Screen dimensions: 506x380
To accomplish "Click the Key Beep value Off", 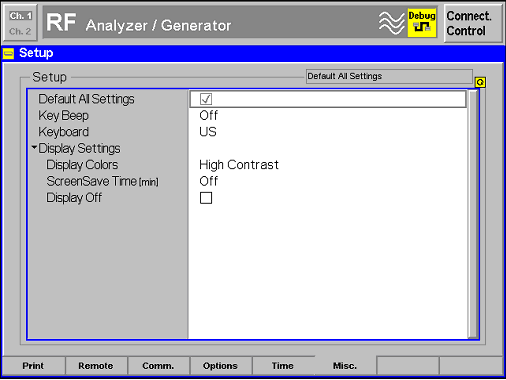I will (209, 115).
